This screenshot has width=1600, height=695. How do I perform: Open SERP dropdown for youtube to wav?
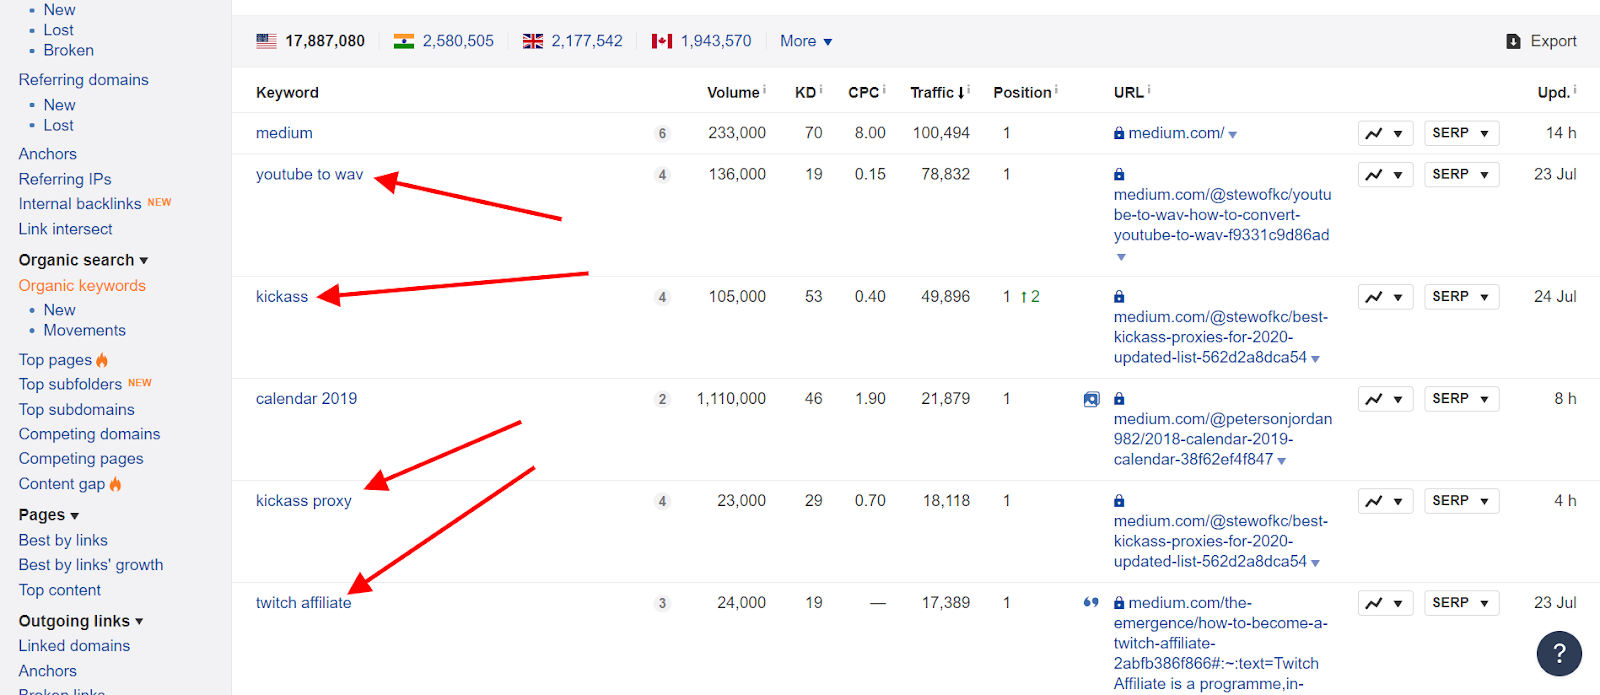[1461, 175]
